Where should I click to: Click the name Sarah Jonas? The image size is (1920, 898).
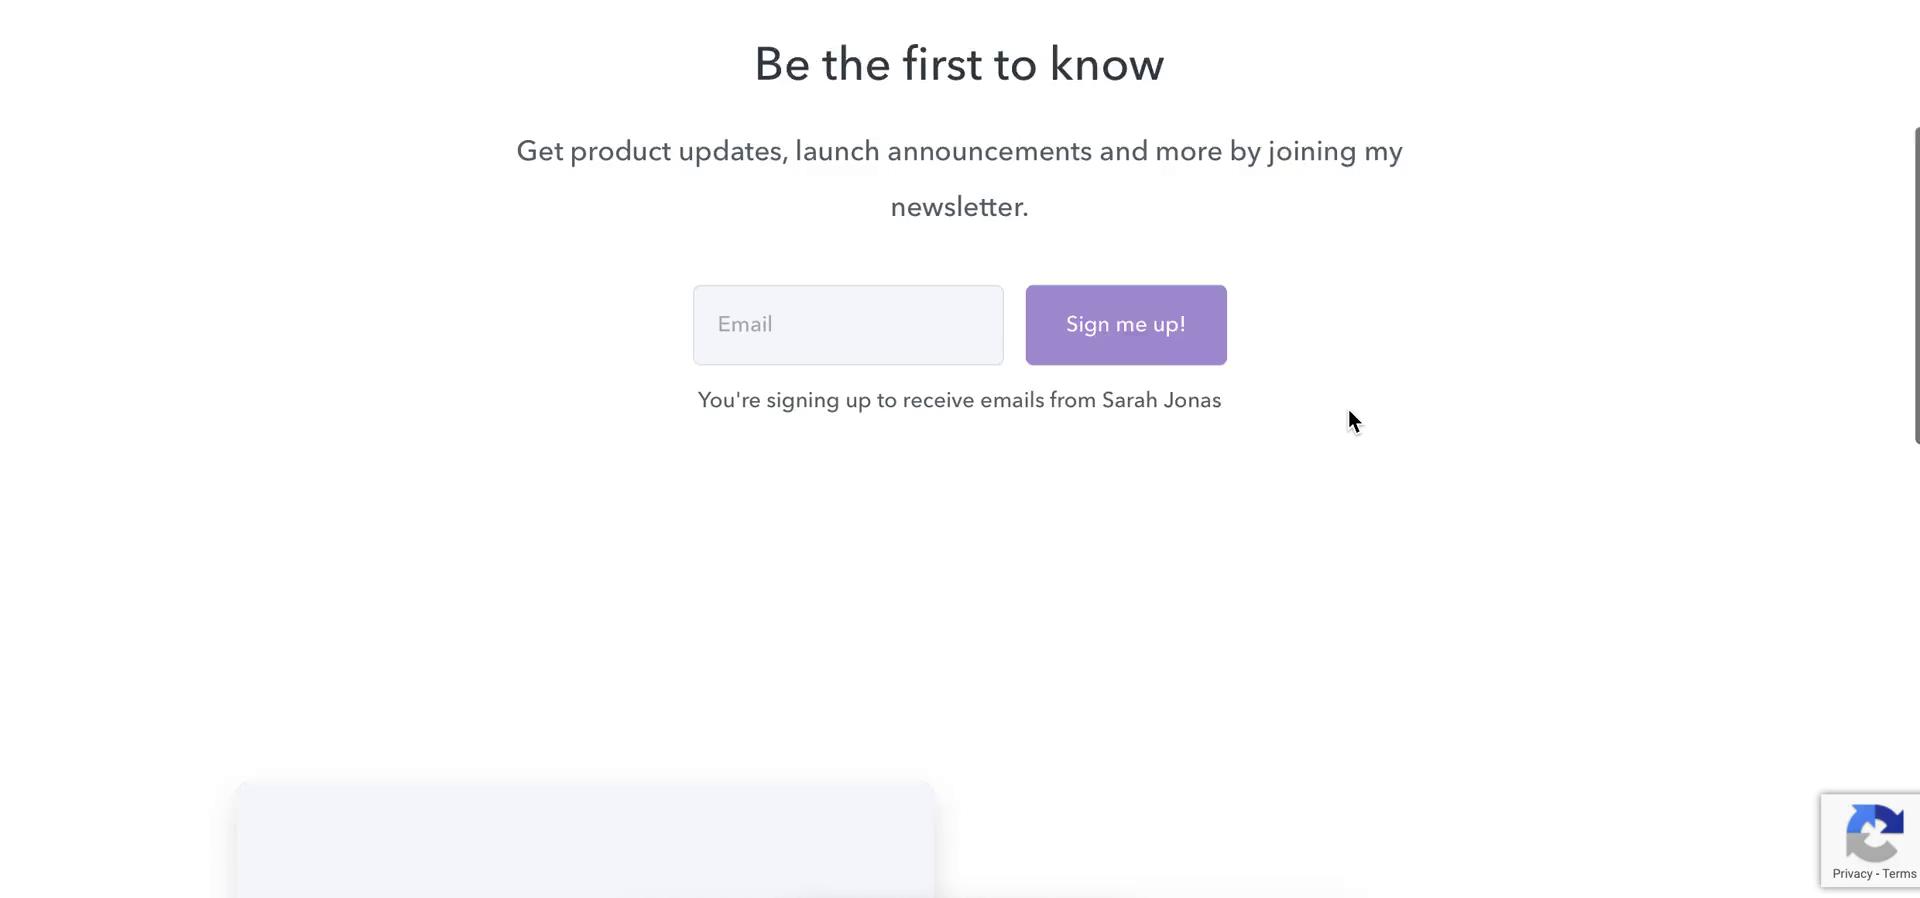[1161, 400]
